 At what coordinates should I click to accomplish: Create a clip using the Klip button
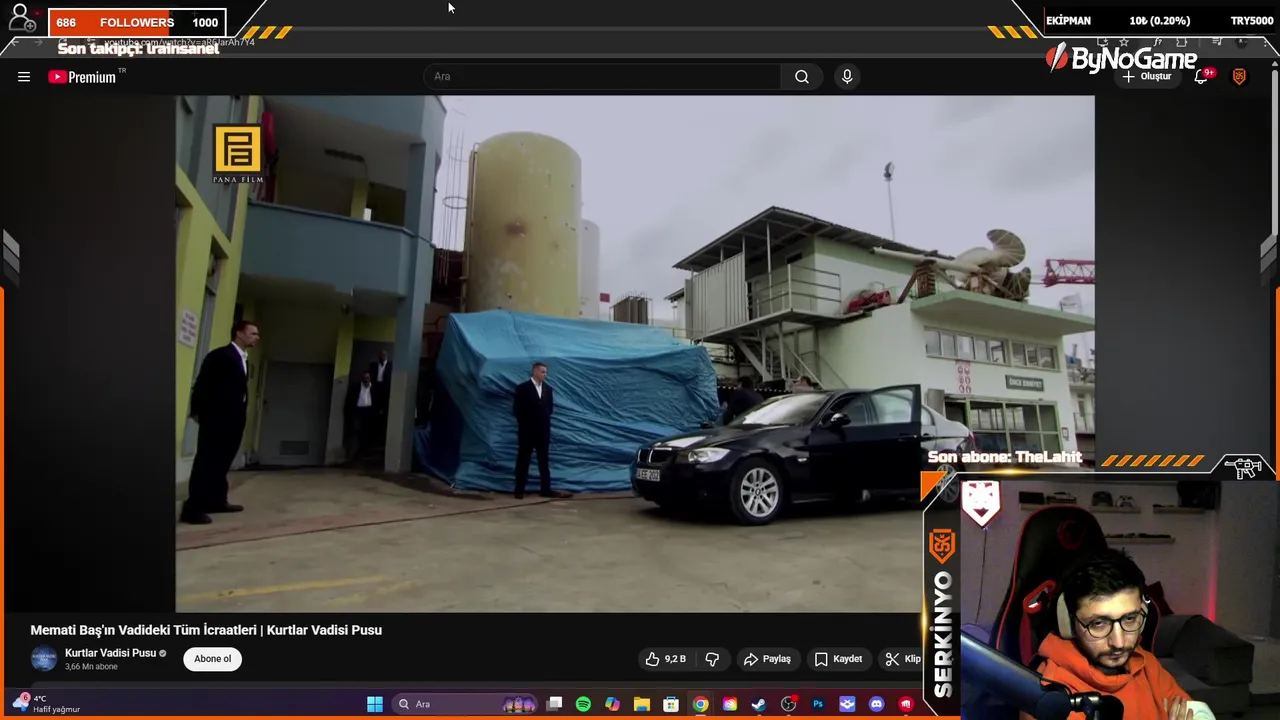pyautogui.click(x=903, y=659)
